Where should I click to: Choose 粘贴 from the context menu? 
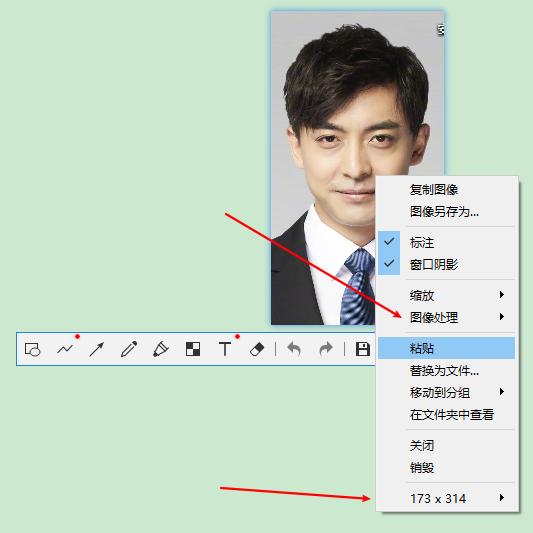pyautogui.click(x=446, y=348)
